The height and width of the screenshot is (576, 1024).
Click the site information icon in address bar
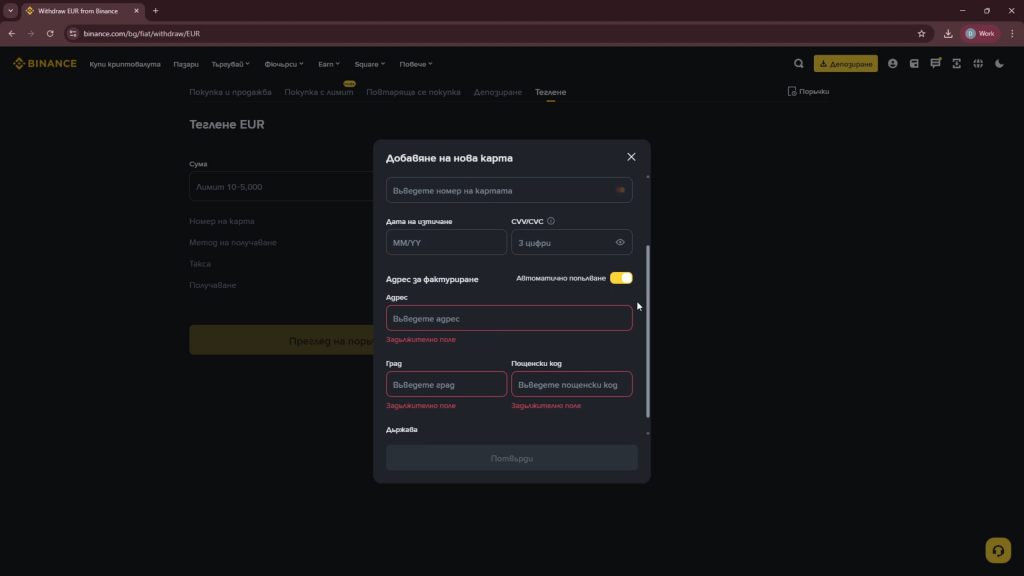pyautogui.click(x=73, y=33)
